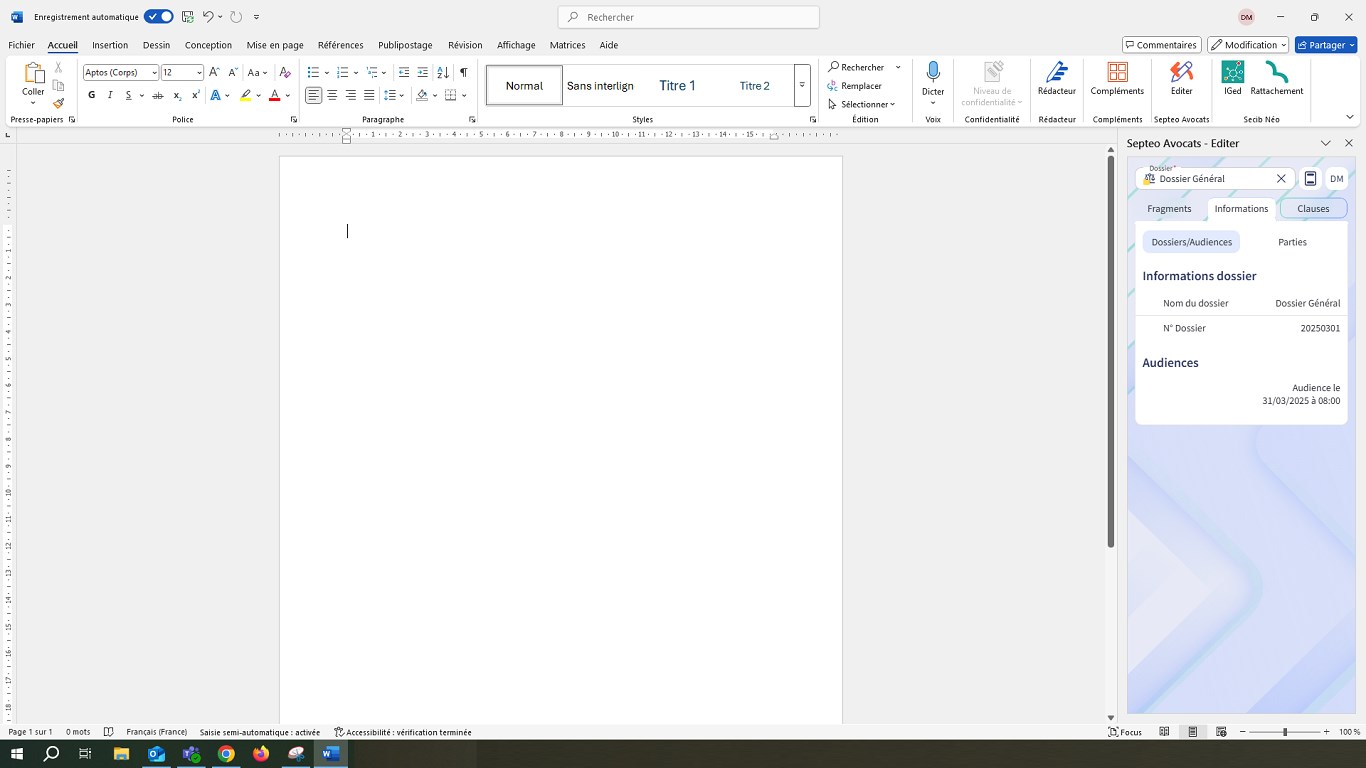Right-align the paragraph
Viewport: 1366px width, 768px height.
pyautogui.click(x=351, y=95)
